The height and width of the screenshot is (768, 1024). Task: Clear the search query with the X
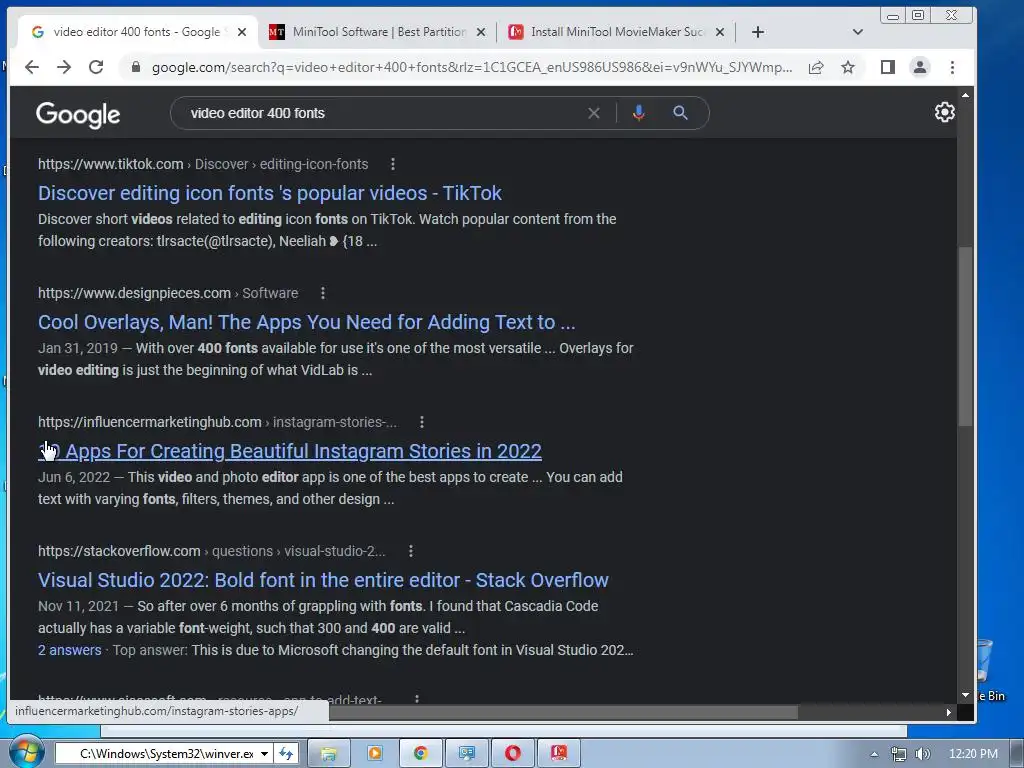coord(594,113)
